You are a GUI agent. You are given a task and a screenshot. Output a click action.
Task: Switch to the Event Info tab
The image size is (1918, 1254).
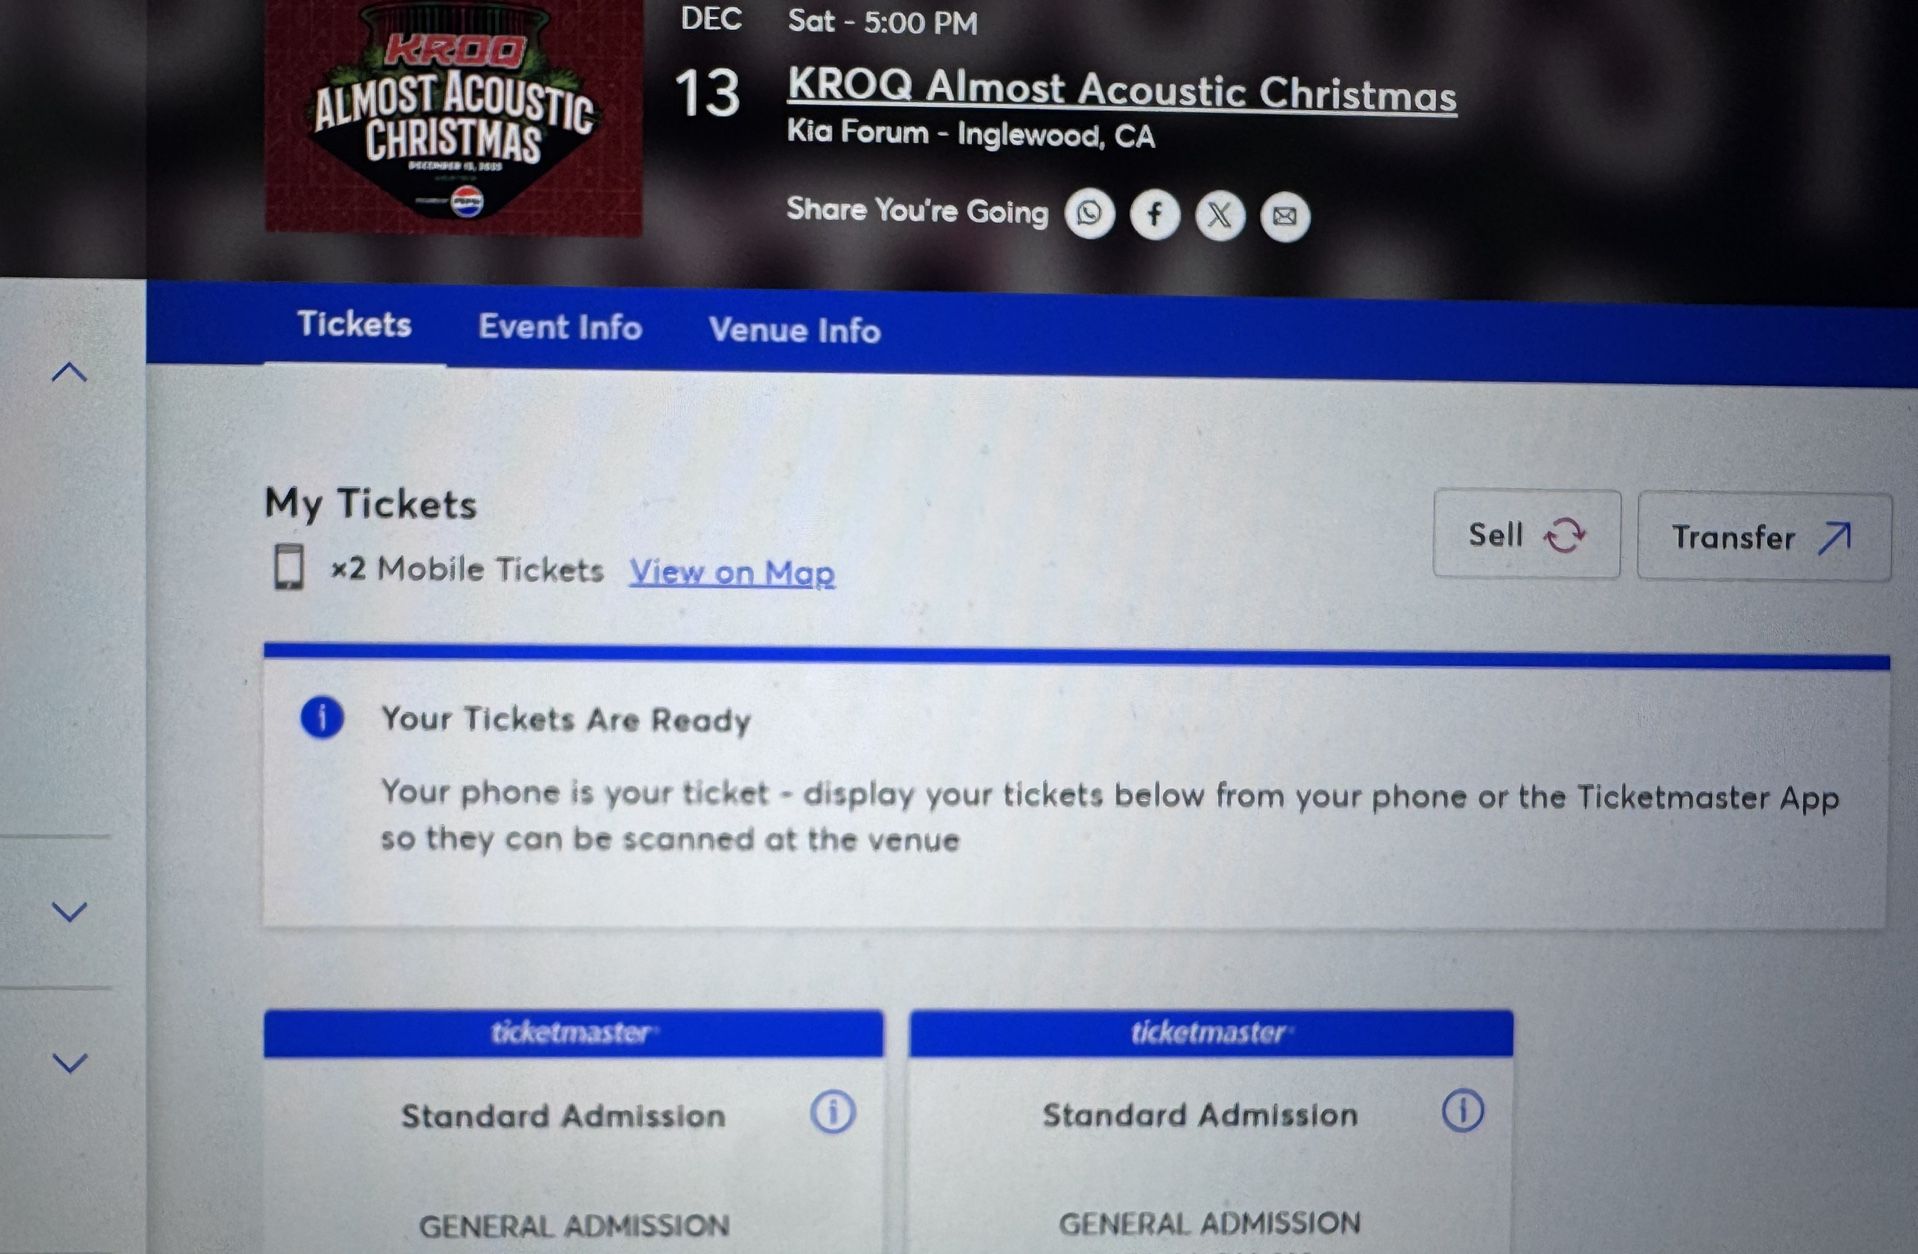coord(560,328)
